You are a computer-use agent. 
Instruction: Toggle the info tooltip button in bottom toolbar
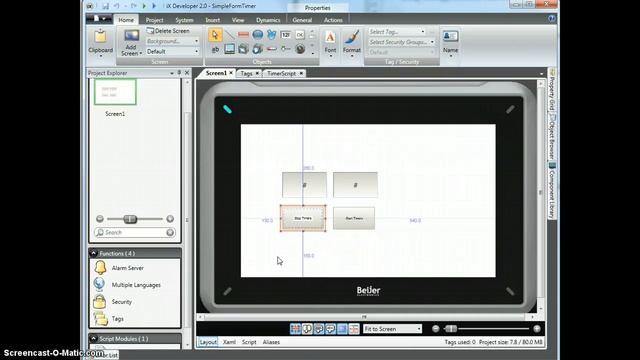pyautogui.click(x=307, y=329)
